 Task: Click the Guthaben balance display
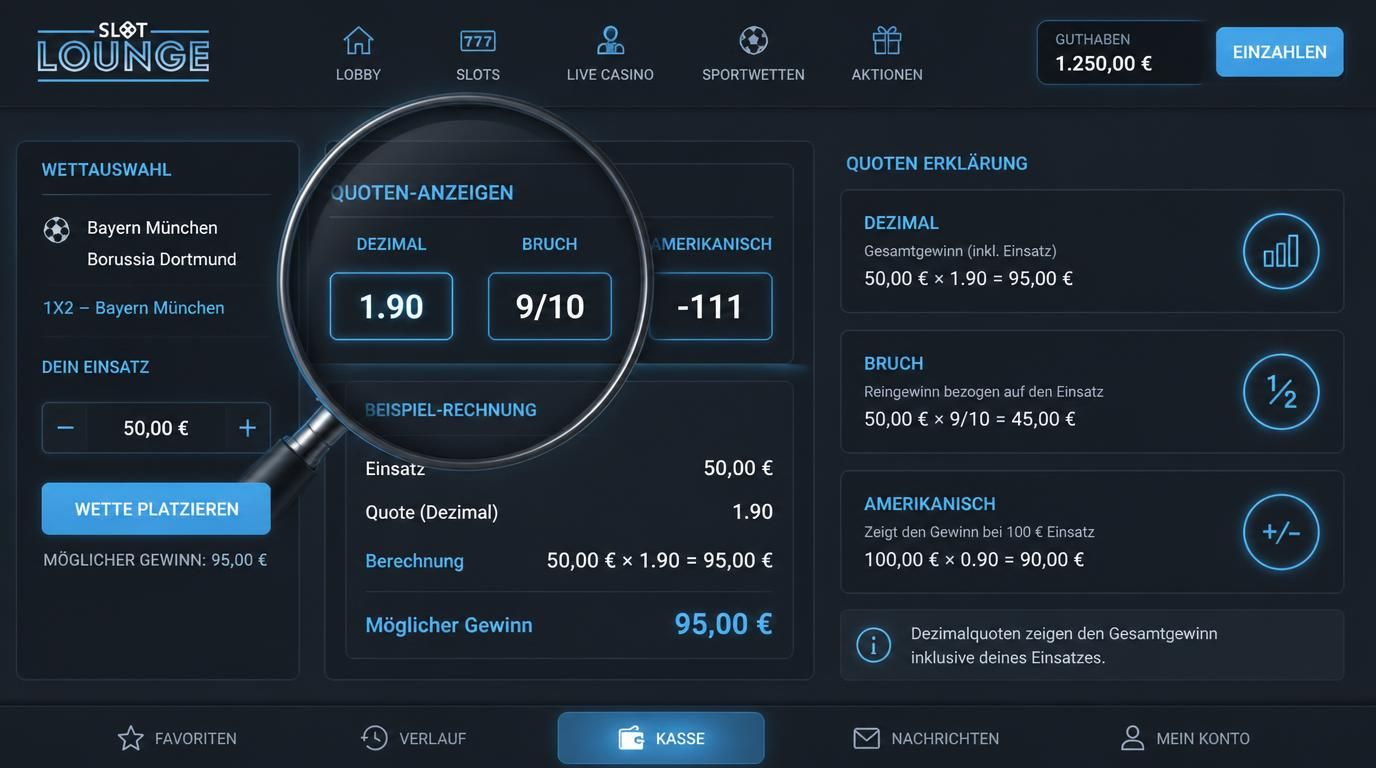[x=1122, y=52]
